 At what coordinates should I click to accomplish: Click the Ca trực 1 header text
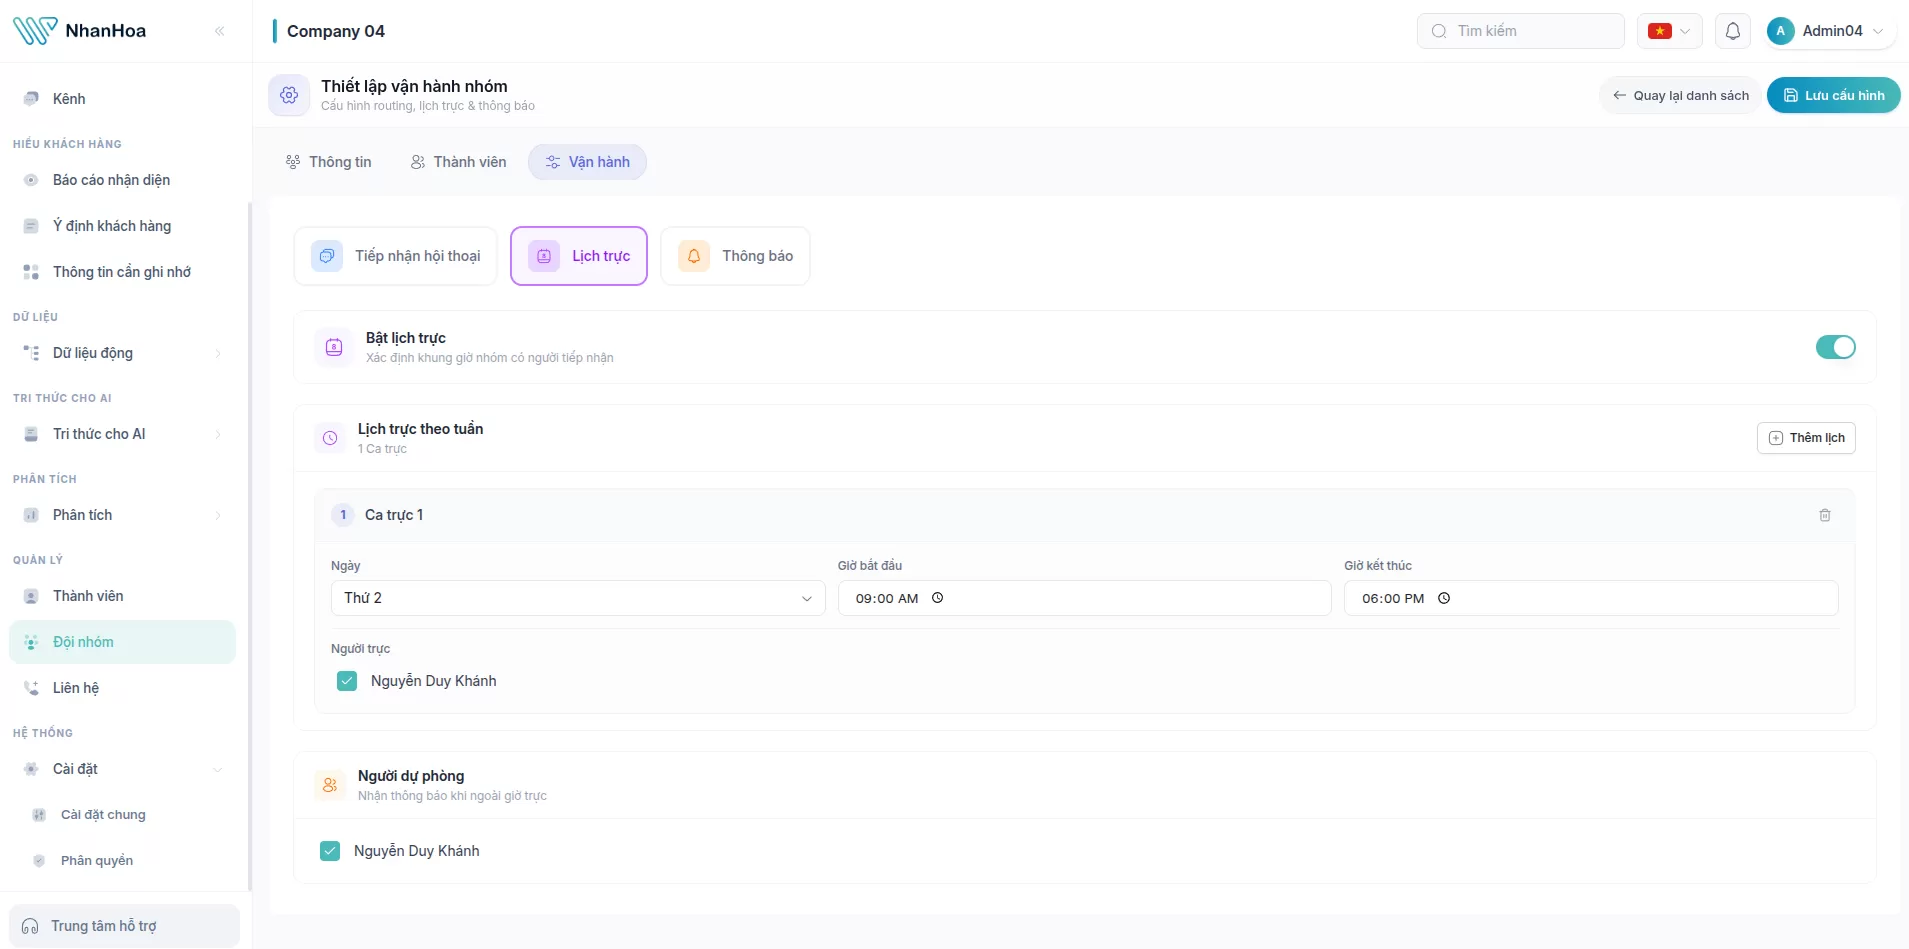point(394,515)
